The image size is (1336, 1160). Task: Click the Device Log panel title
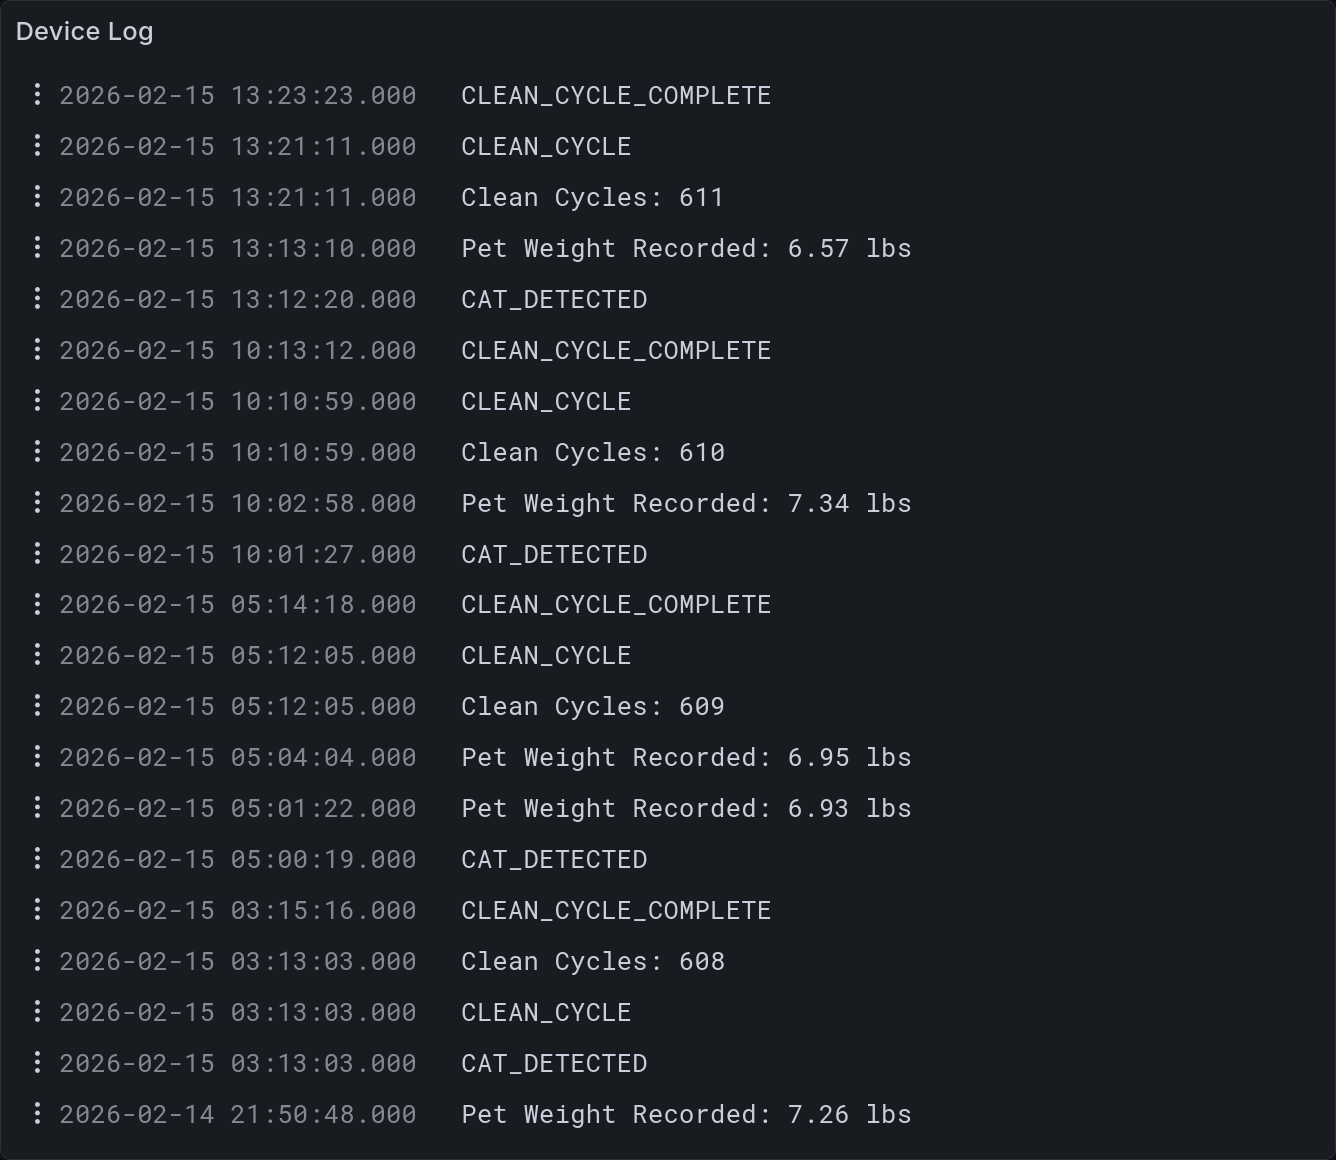coord(85,31)
